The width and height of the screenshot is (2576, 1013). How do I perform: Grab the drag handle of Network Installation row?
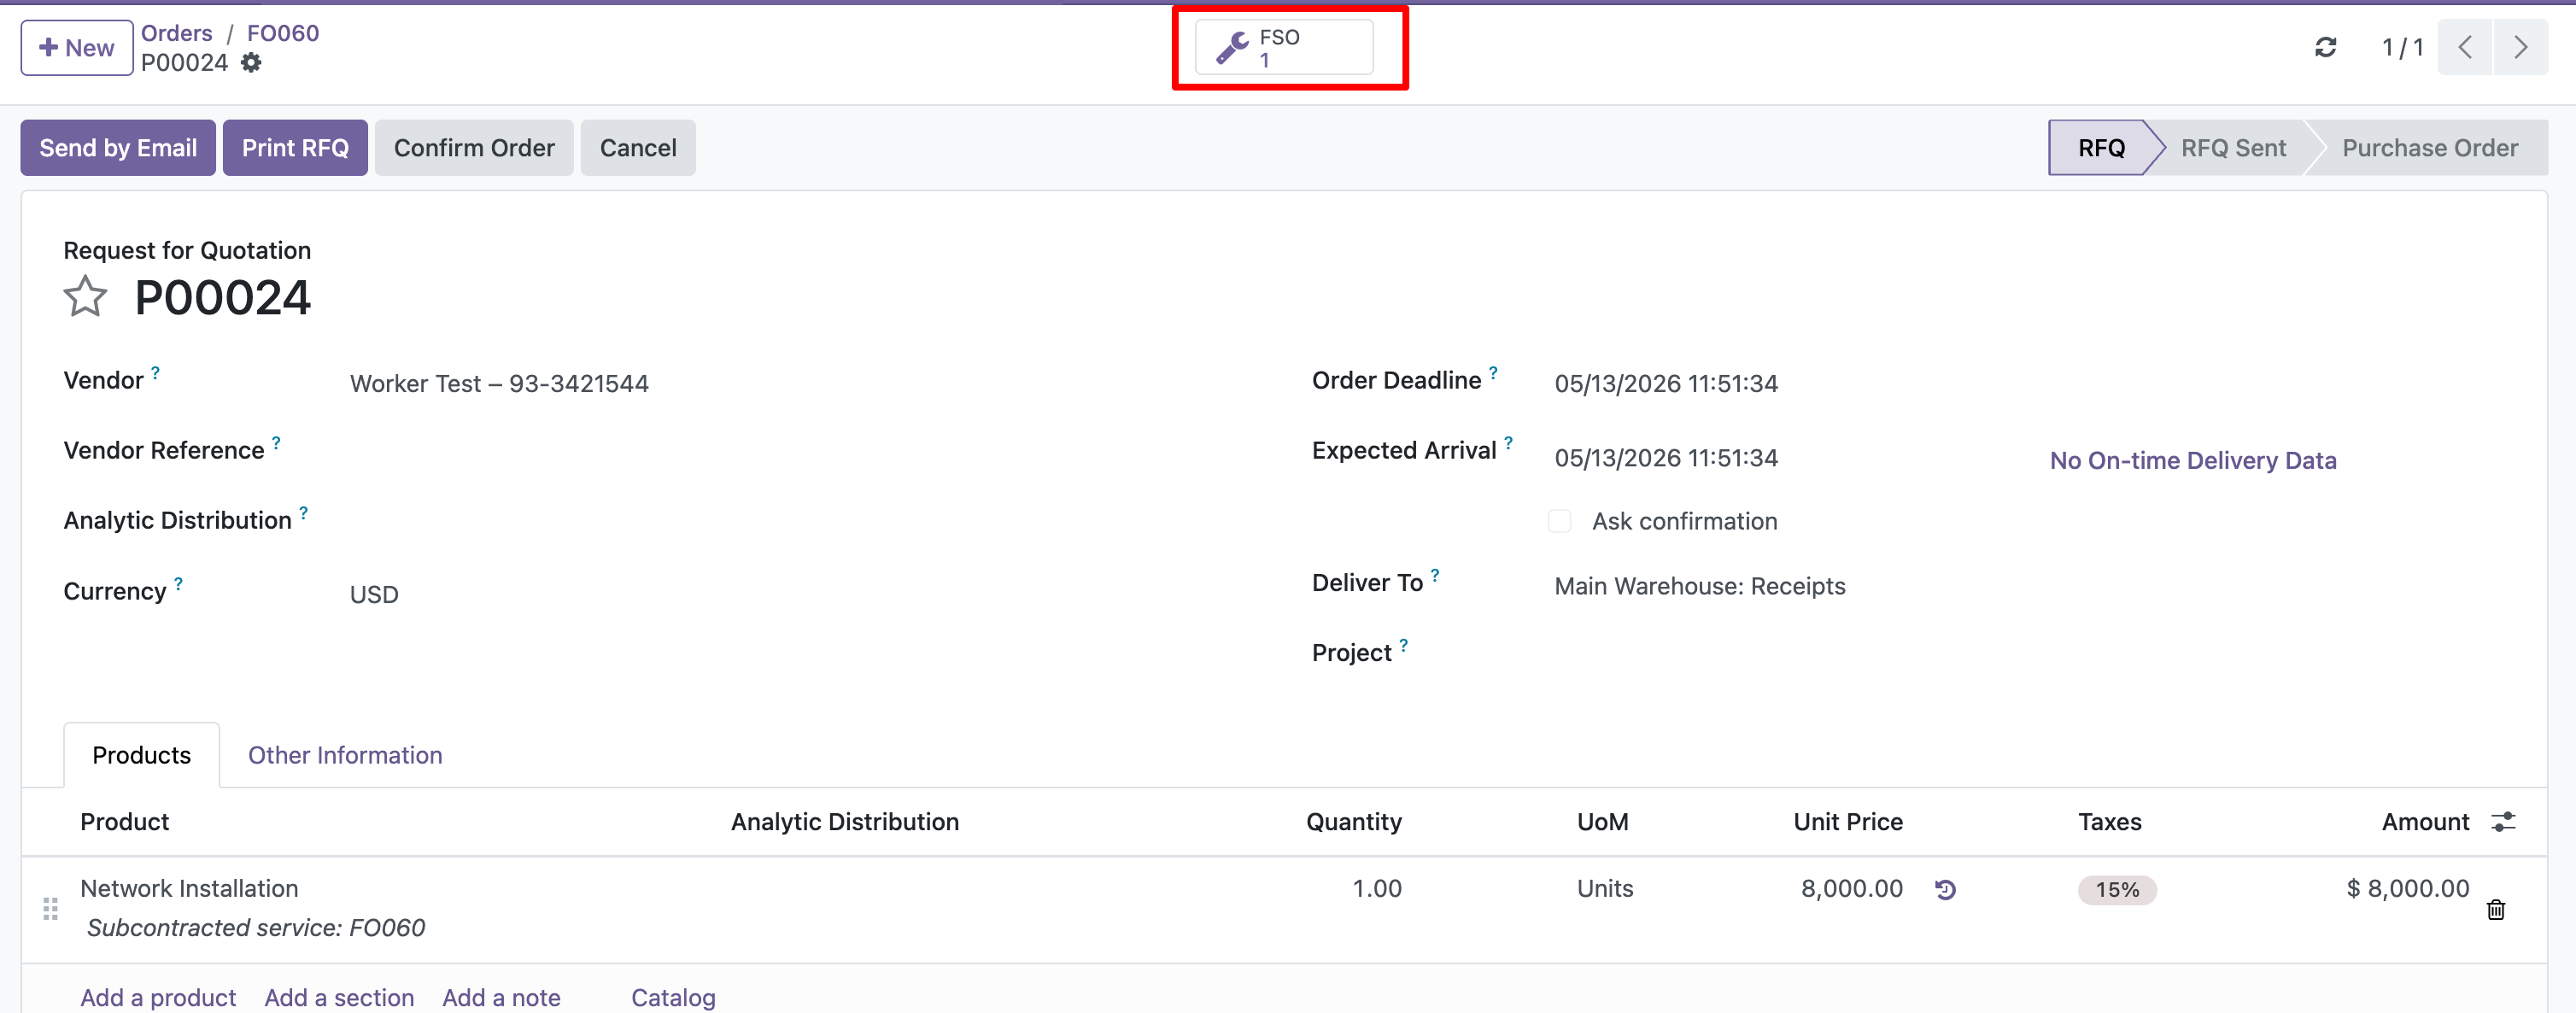coord(50,909)
